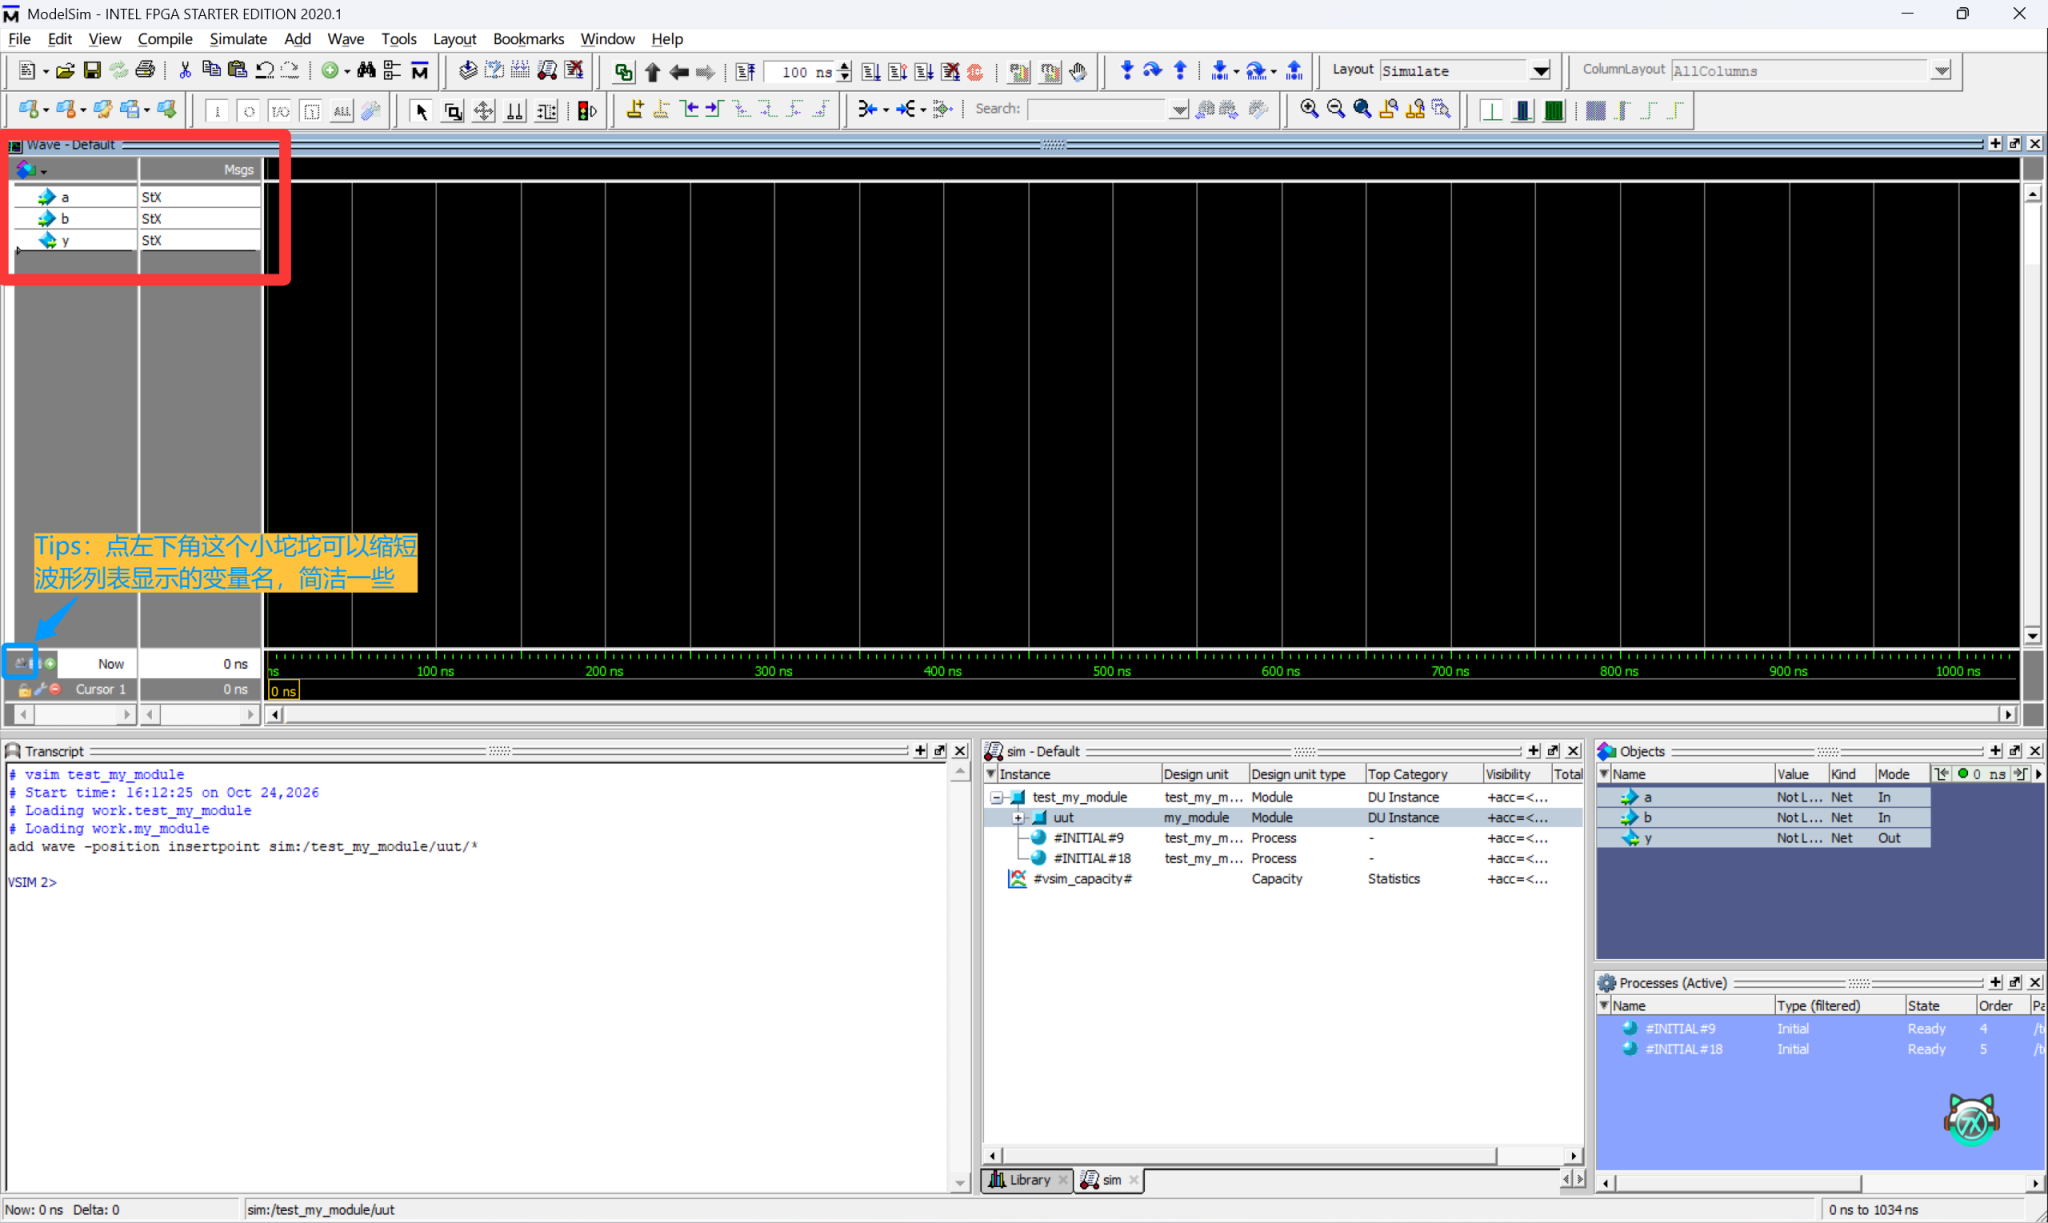Screen dimensions: 2048x1223
Task: Click the Find binoculars icon
Action: (x=366, y=71)
